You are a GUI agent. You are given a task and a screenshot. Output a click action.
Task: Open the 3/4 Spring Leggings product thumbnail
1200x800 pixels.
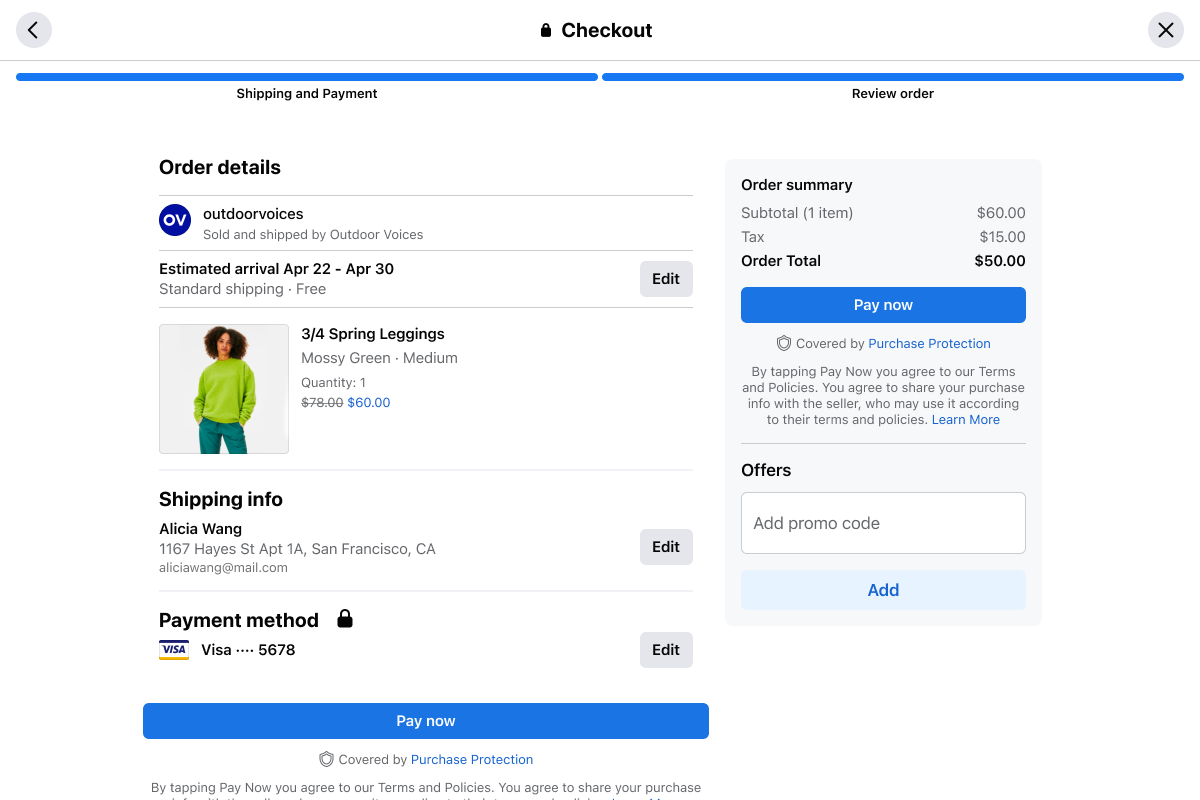(x=224, y=389)
